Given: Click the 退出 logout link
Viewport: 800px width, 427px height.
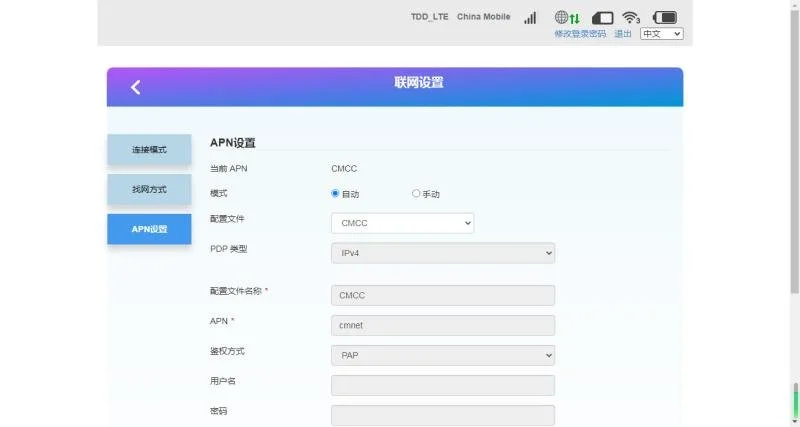Looking at the screenshot, I should 622,34.
